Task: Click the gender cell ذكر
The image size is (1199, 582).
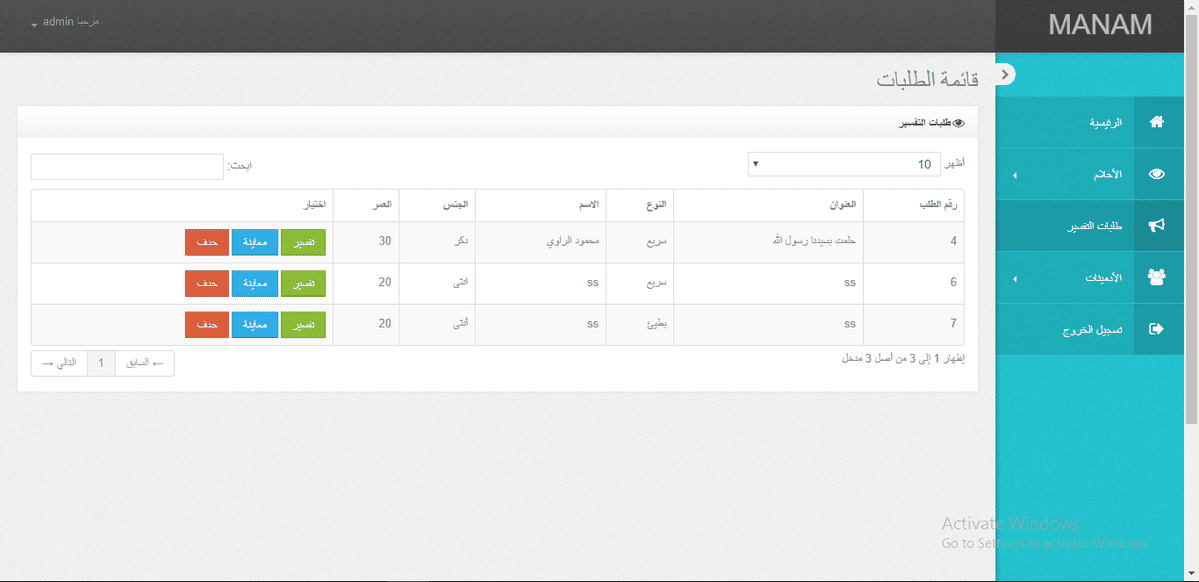Action: coord(437,242)
